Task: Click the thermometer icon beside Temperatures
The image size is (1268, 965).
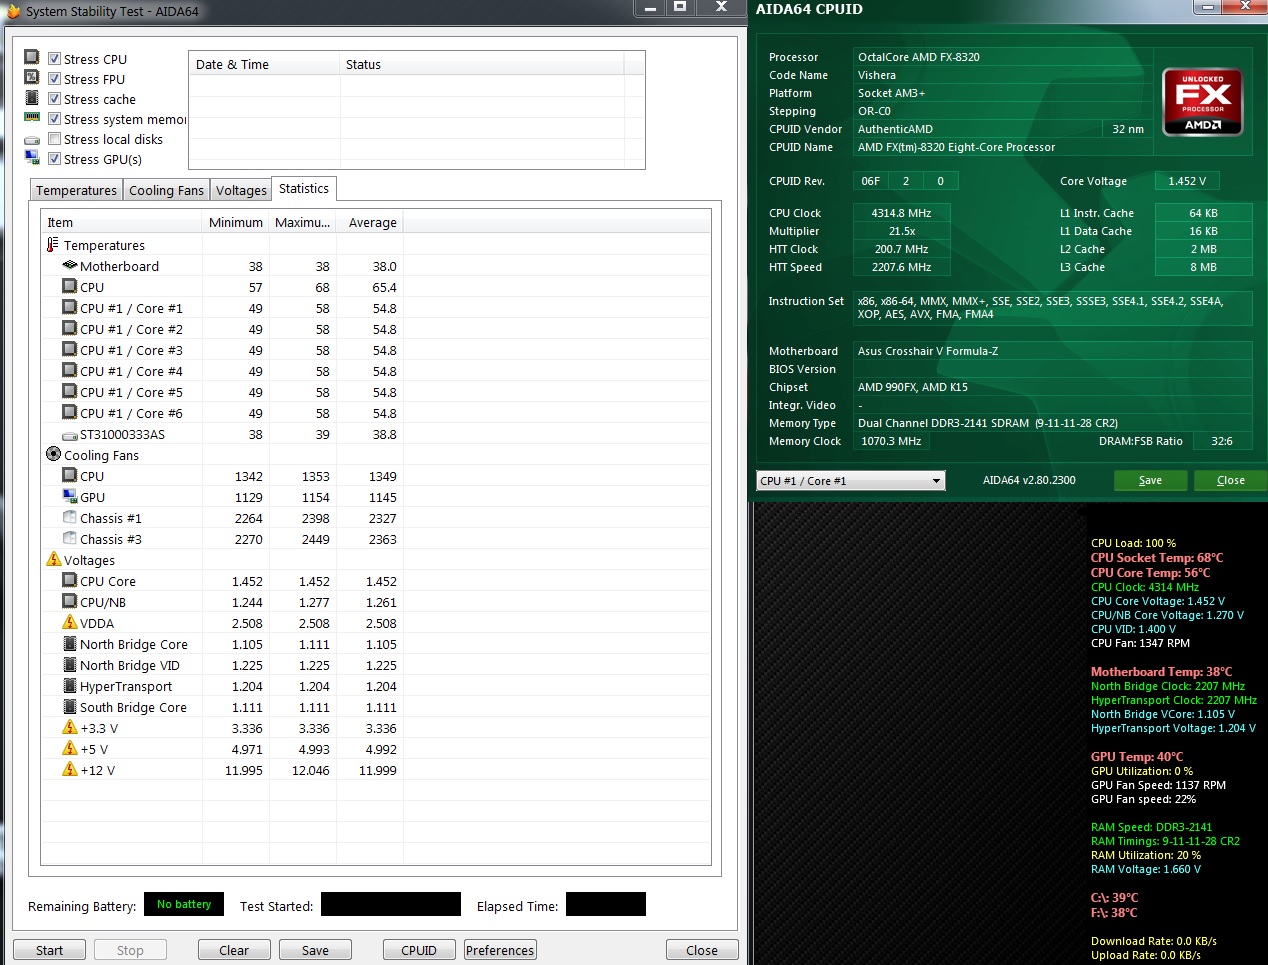Action: [x=53, y=245]
